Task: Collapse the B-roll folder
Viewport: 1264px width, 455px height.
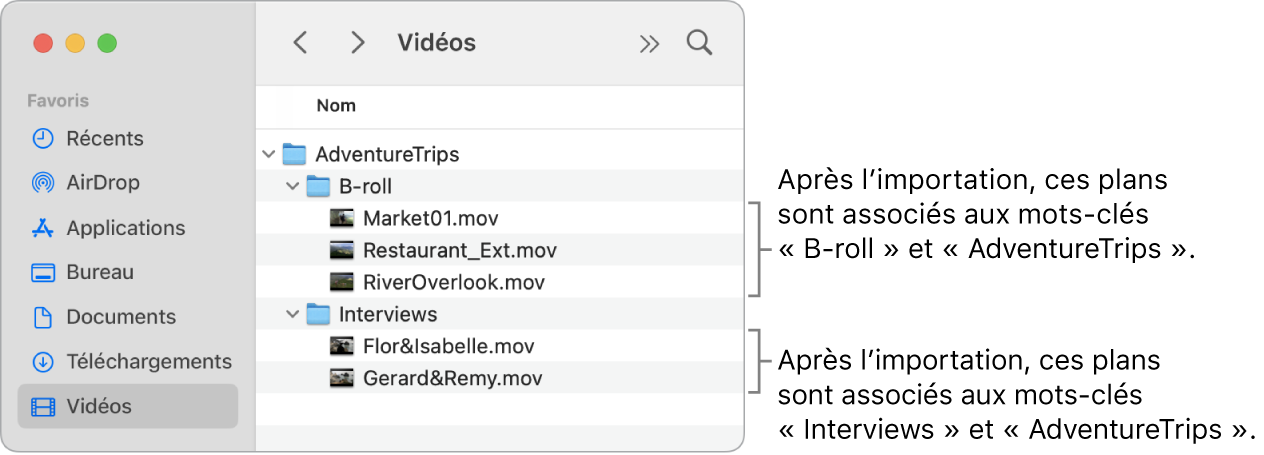Action: 292,186
